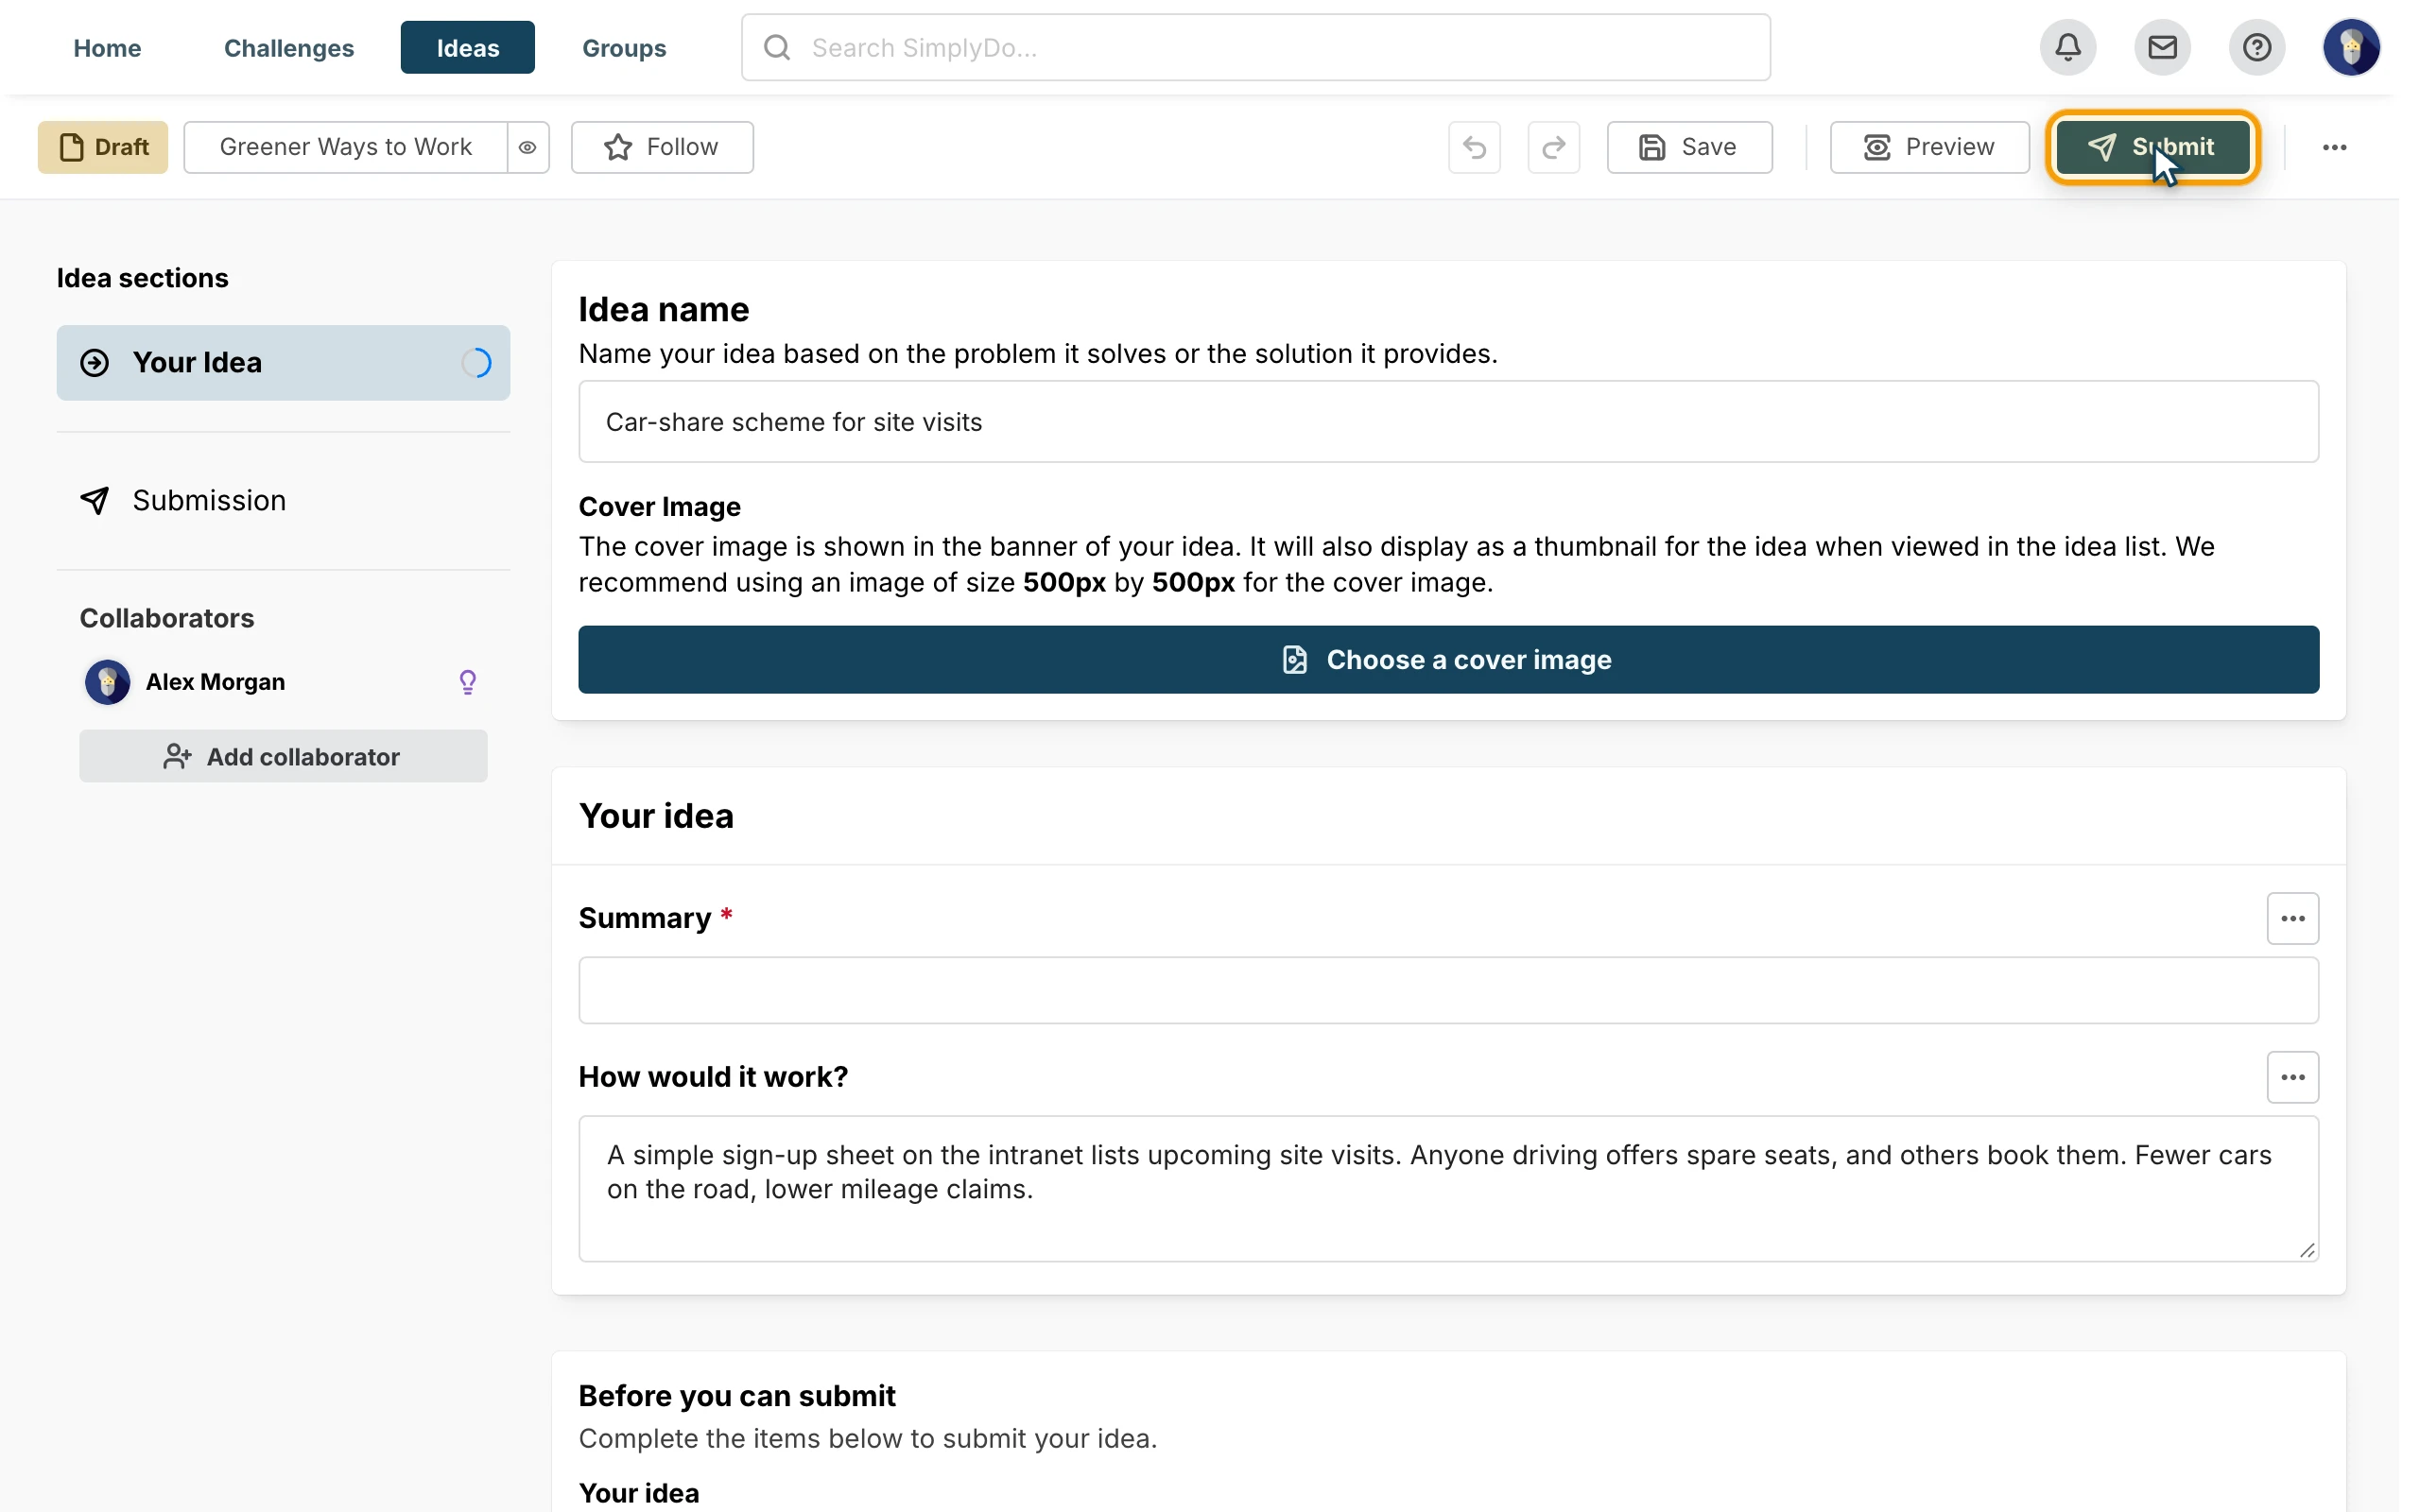The image size is (2420, 1512).
Task: Select the Your Idea section
Action: tap(283, 362)
